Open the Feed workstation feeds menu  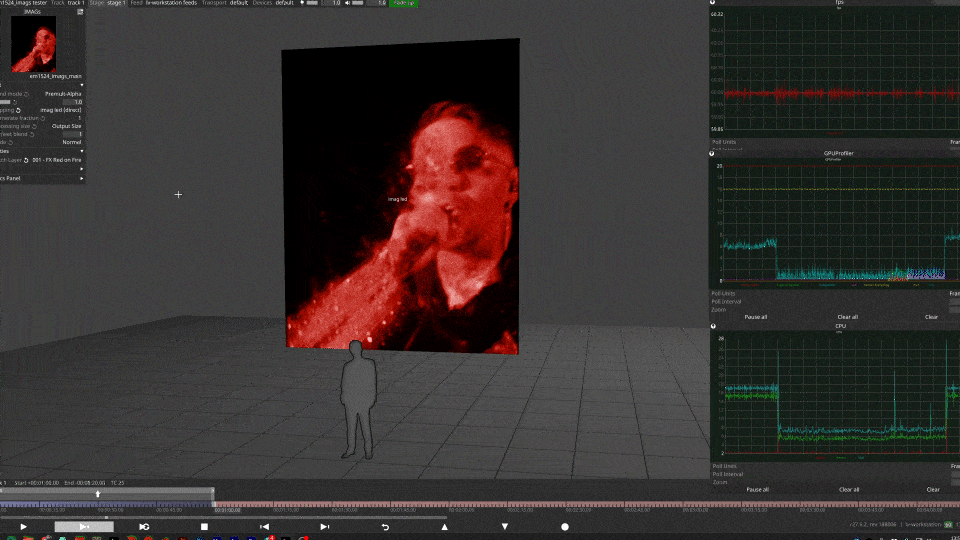tap(164, 3)
